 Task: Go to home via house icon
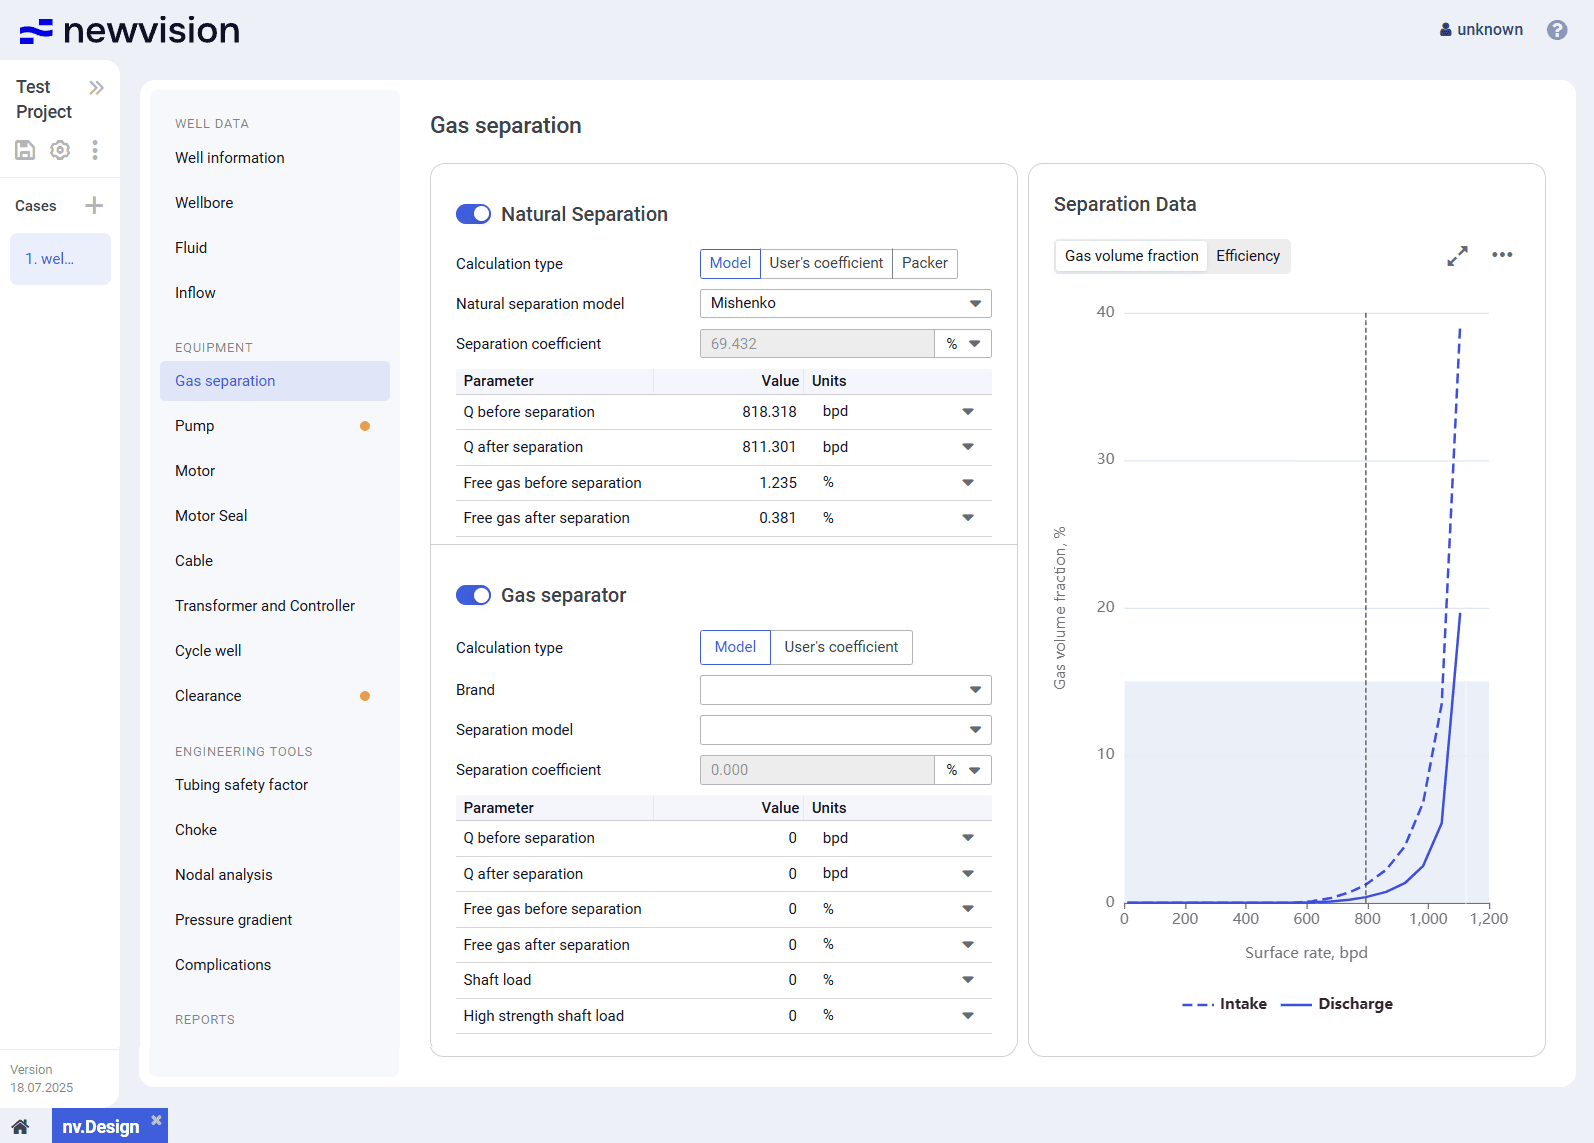[x=21, y=1126]
